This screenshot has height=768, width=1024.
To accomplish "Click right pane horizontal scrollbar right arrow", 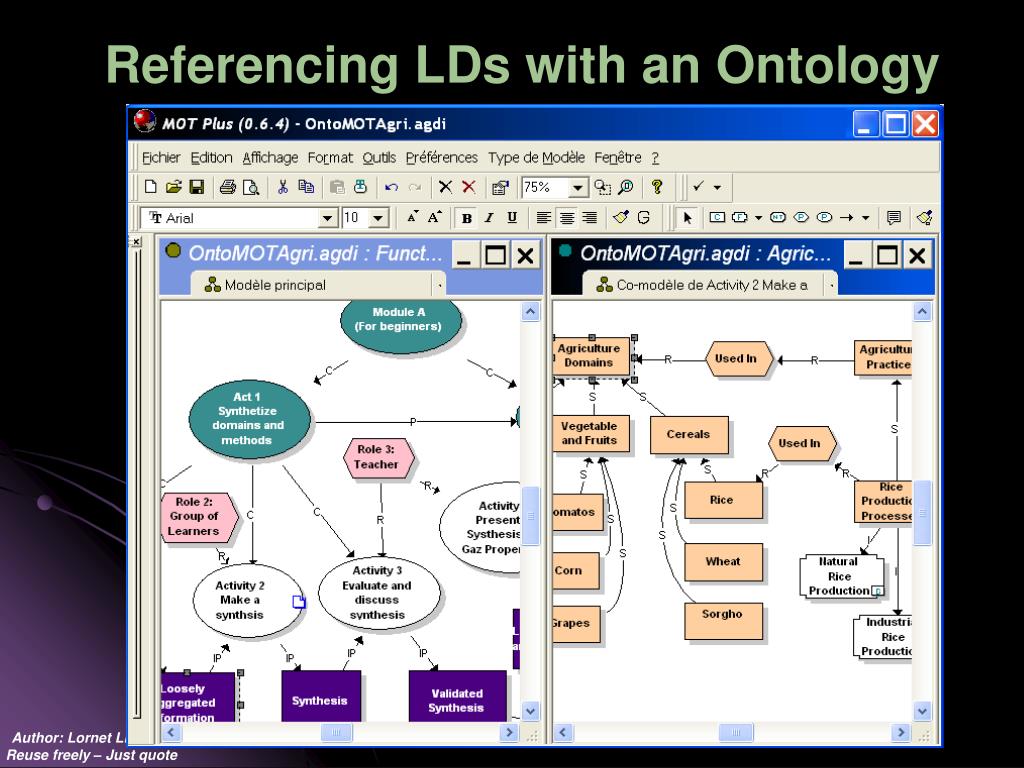I will 901,733.
